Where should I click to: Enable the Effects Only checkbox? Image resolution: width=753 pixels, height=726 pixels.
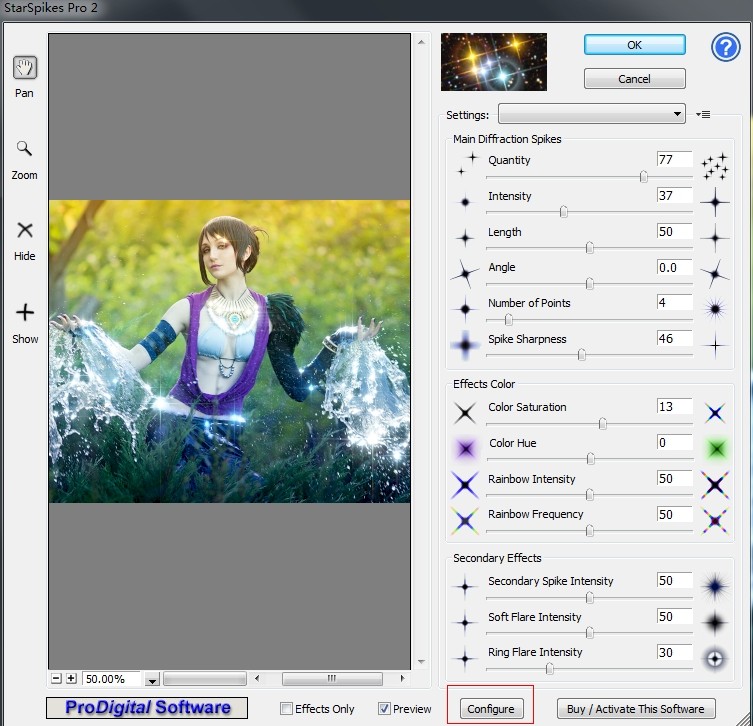tap(286, 708)
